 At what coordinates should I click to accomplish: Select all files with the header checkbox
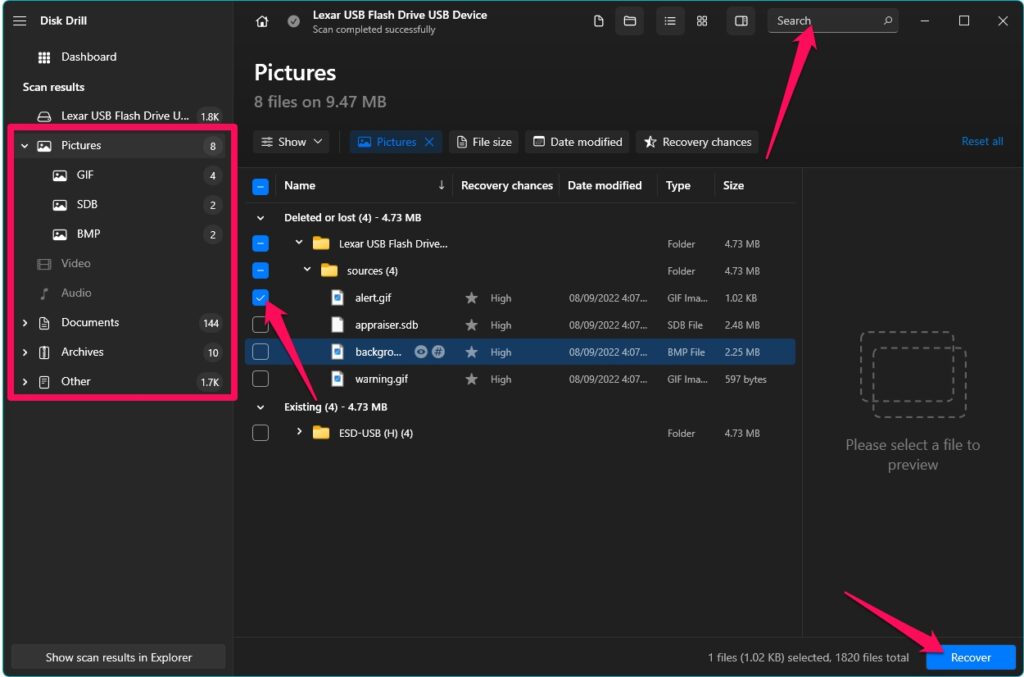pos(261,185)
